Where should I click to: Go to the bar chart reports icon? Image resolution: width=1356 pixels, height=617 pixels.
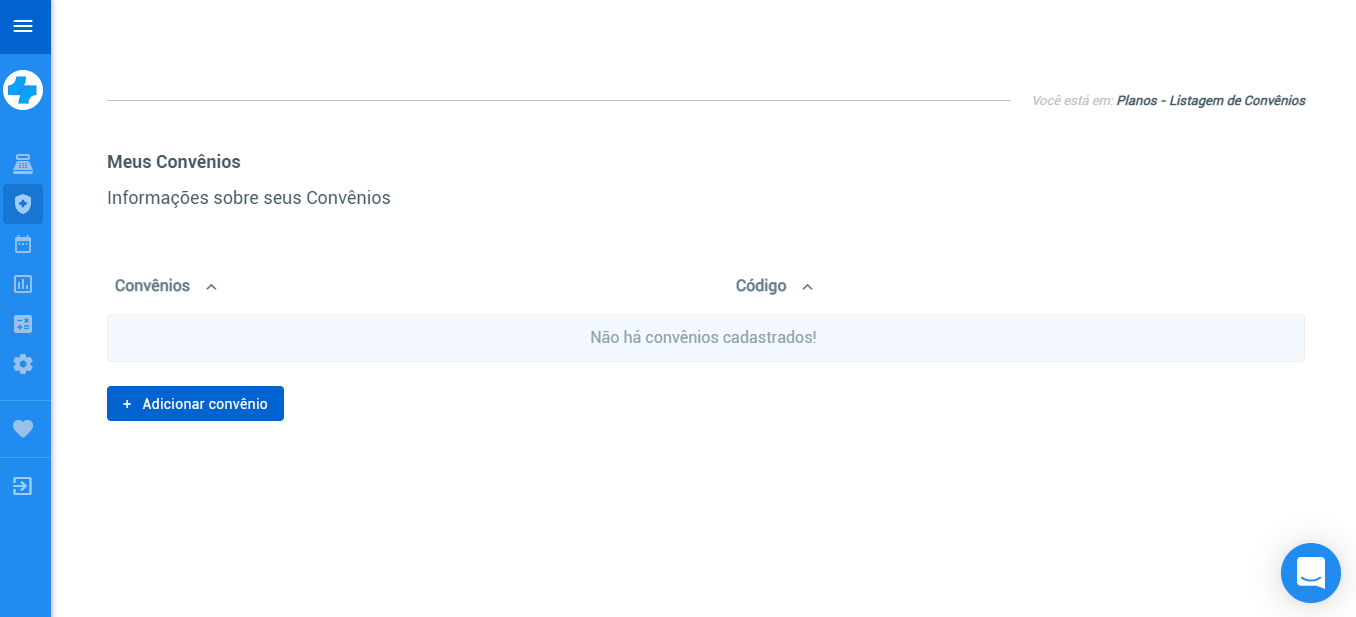23,284
